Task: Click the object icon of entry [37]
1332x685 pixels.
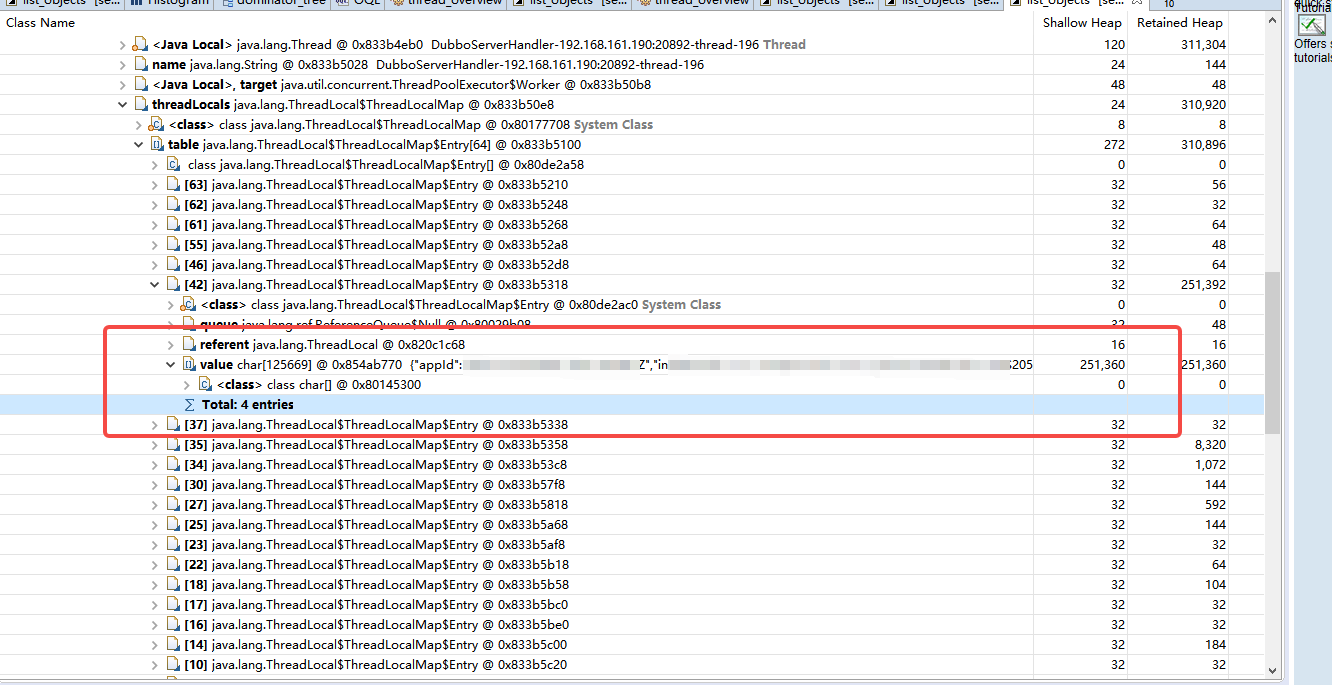Action: (x=173, y=425)
